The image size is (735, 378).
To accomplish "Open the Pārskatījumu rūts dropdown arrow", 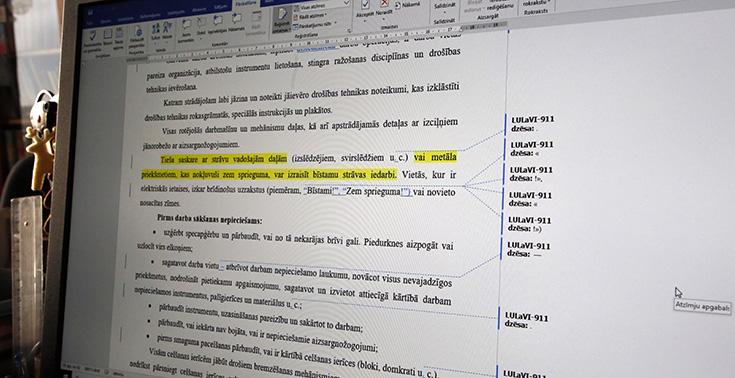I will 335,23.
